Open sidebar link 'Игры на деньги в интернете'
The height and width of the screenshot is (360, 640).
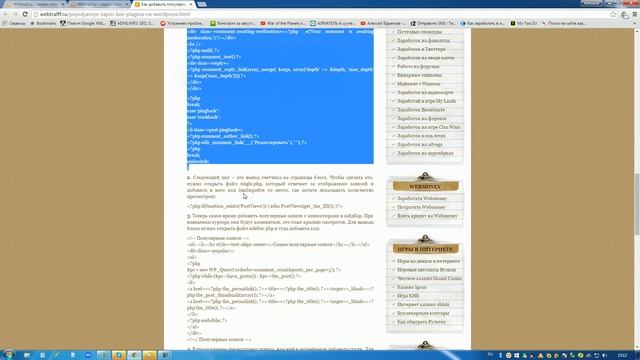(x=428, y=261)
